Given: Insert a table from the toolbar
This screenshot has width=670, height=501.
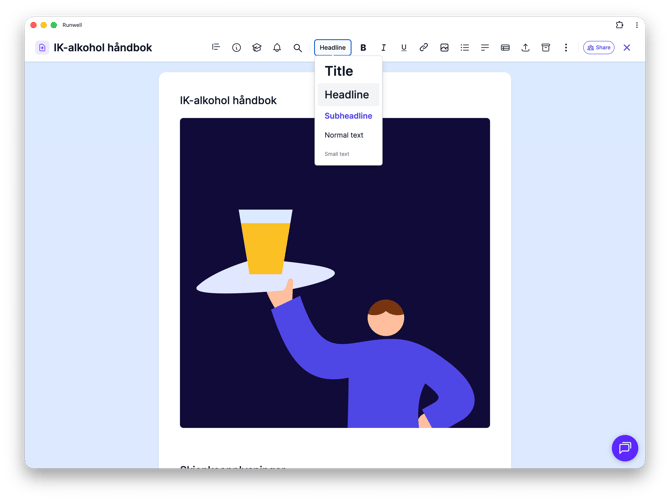Looking at the screenshot, I should (x=505, y=47).
